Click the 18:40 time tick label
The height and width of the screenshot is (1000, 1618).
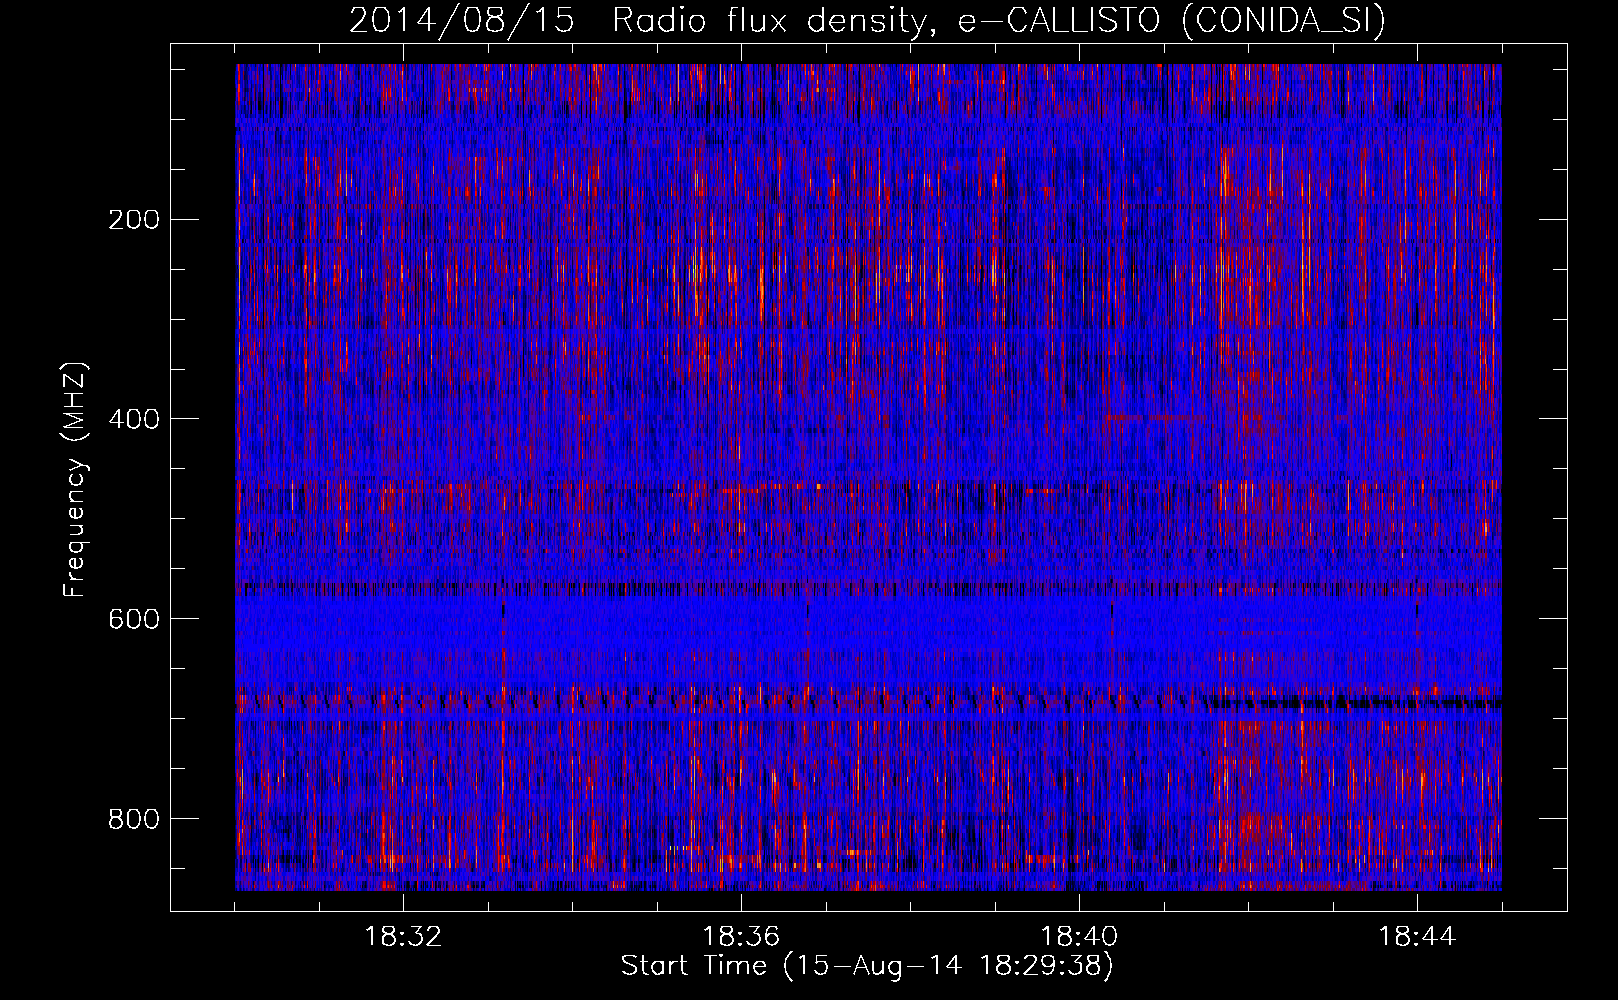click(x=1079, y=937)
